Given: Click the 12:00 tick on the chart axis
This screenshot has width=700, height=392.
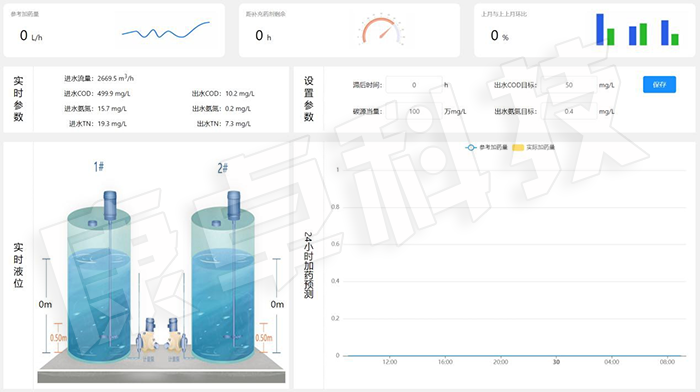Looking at the screenshot, I should (390, 362).
